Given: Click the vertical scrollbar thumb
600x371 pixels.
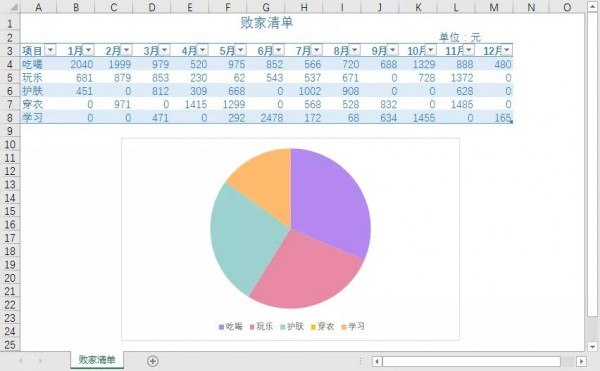Looking at the screenshot, I should point(592,164).
